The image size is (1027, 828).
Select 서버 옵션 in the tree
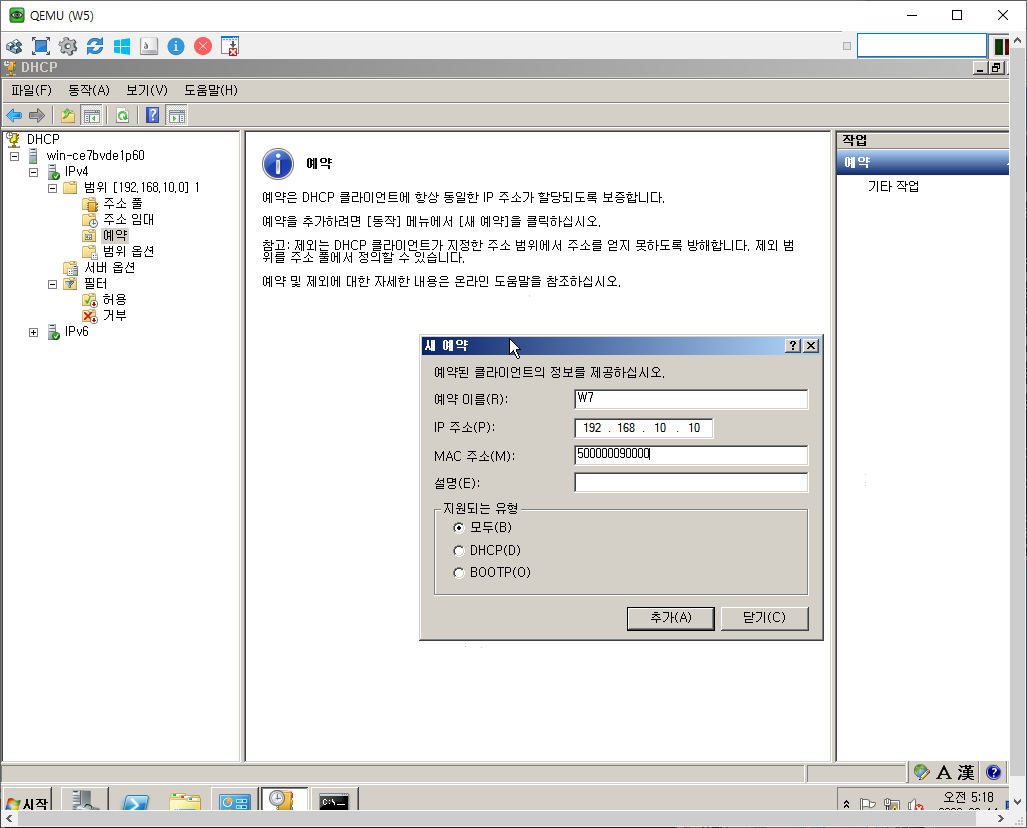(x=109, y=267)
